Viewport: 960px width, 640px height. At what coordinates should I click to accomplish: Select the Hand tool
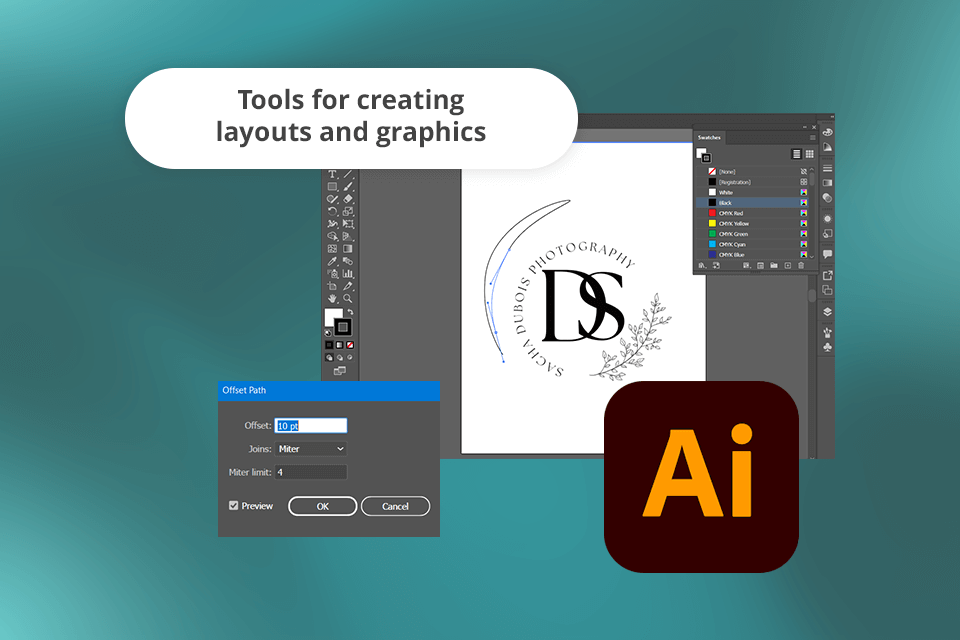pos(332,299)
